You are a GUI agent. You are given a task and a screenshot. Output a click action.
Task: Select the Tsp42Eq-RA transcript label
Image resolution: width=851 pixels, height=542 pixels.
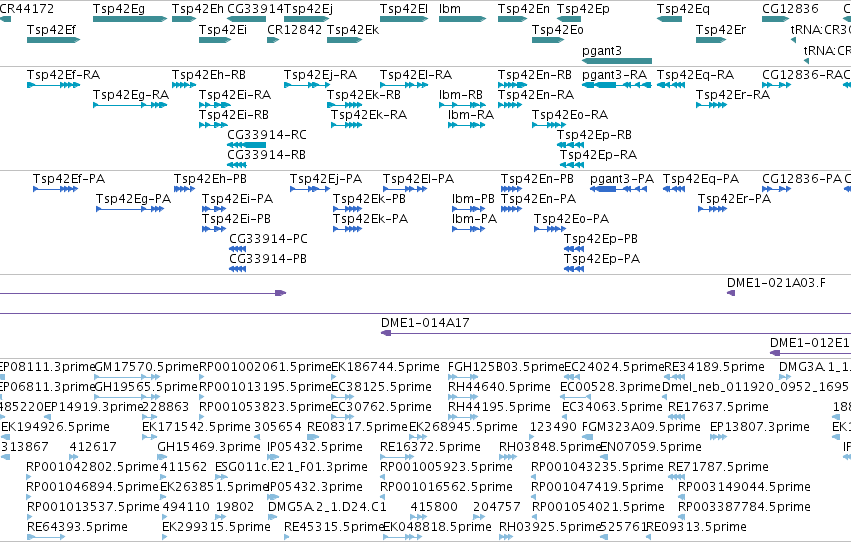click(x=695, y=74)
